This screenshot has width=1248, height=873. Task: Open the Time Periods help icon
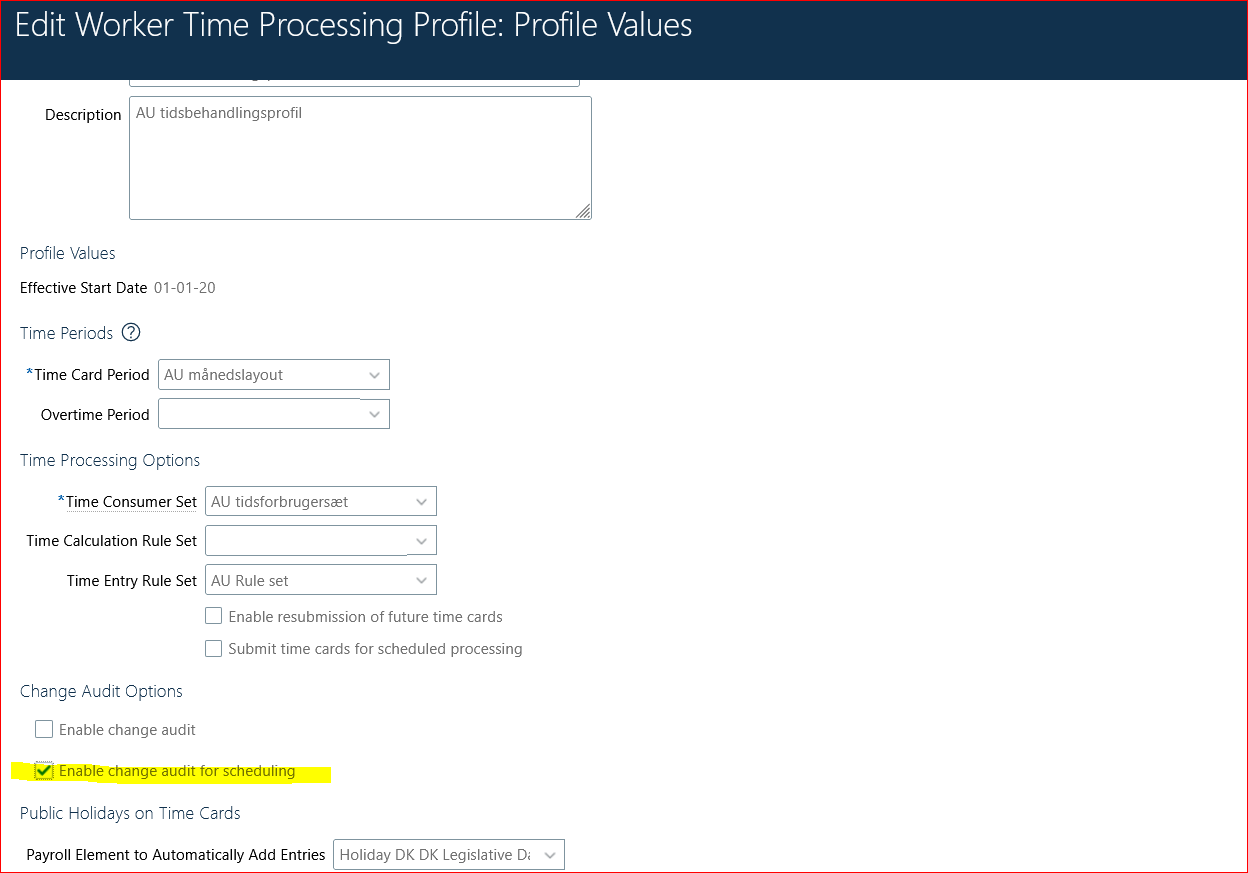pyautogui.click(x=130, y=332)
